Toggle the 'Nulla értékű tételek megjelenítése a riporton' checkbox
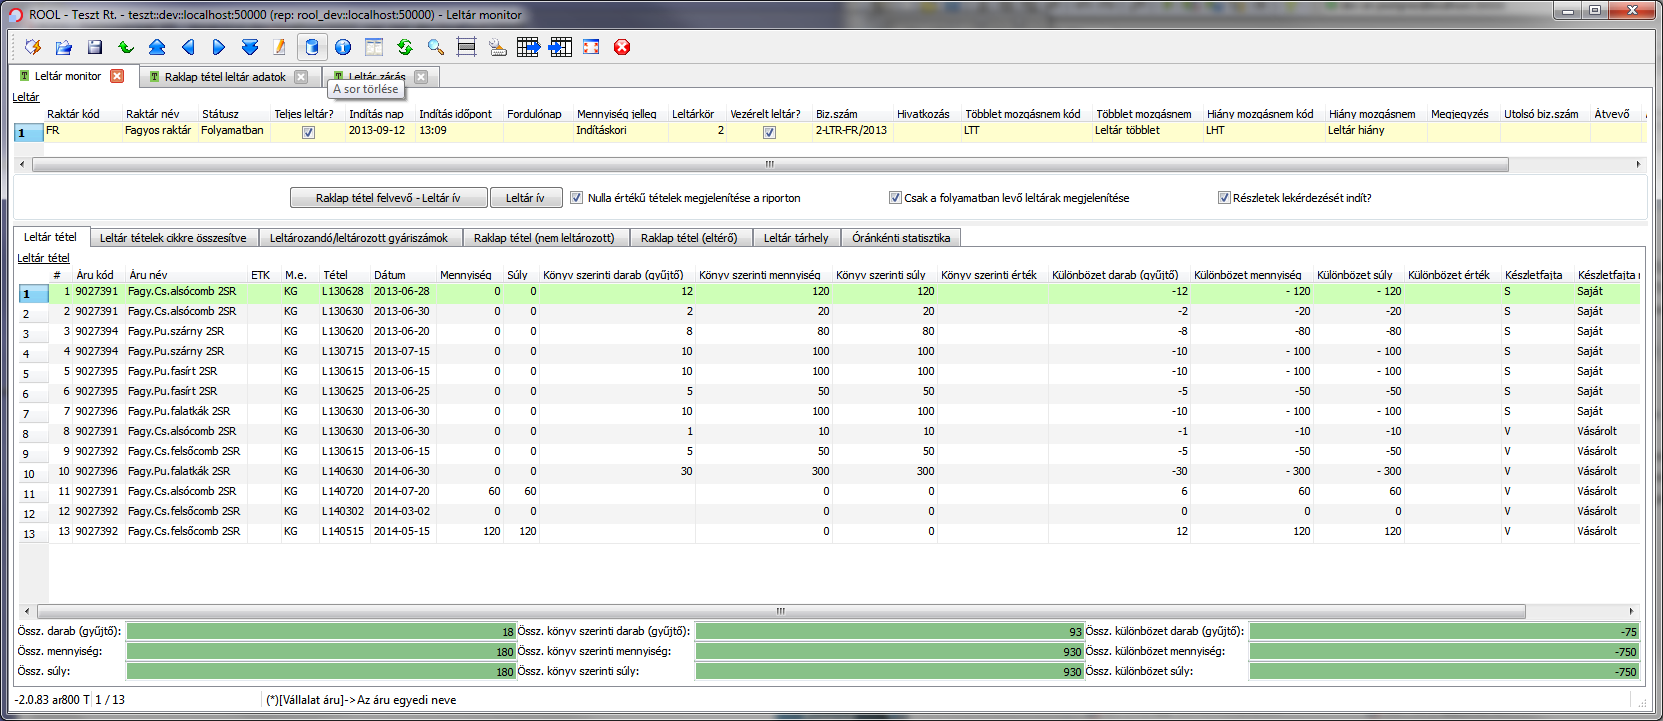The width and height of the screenshot is (1663, 721). (577, 198)
